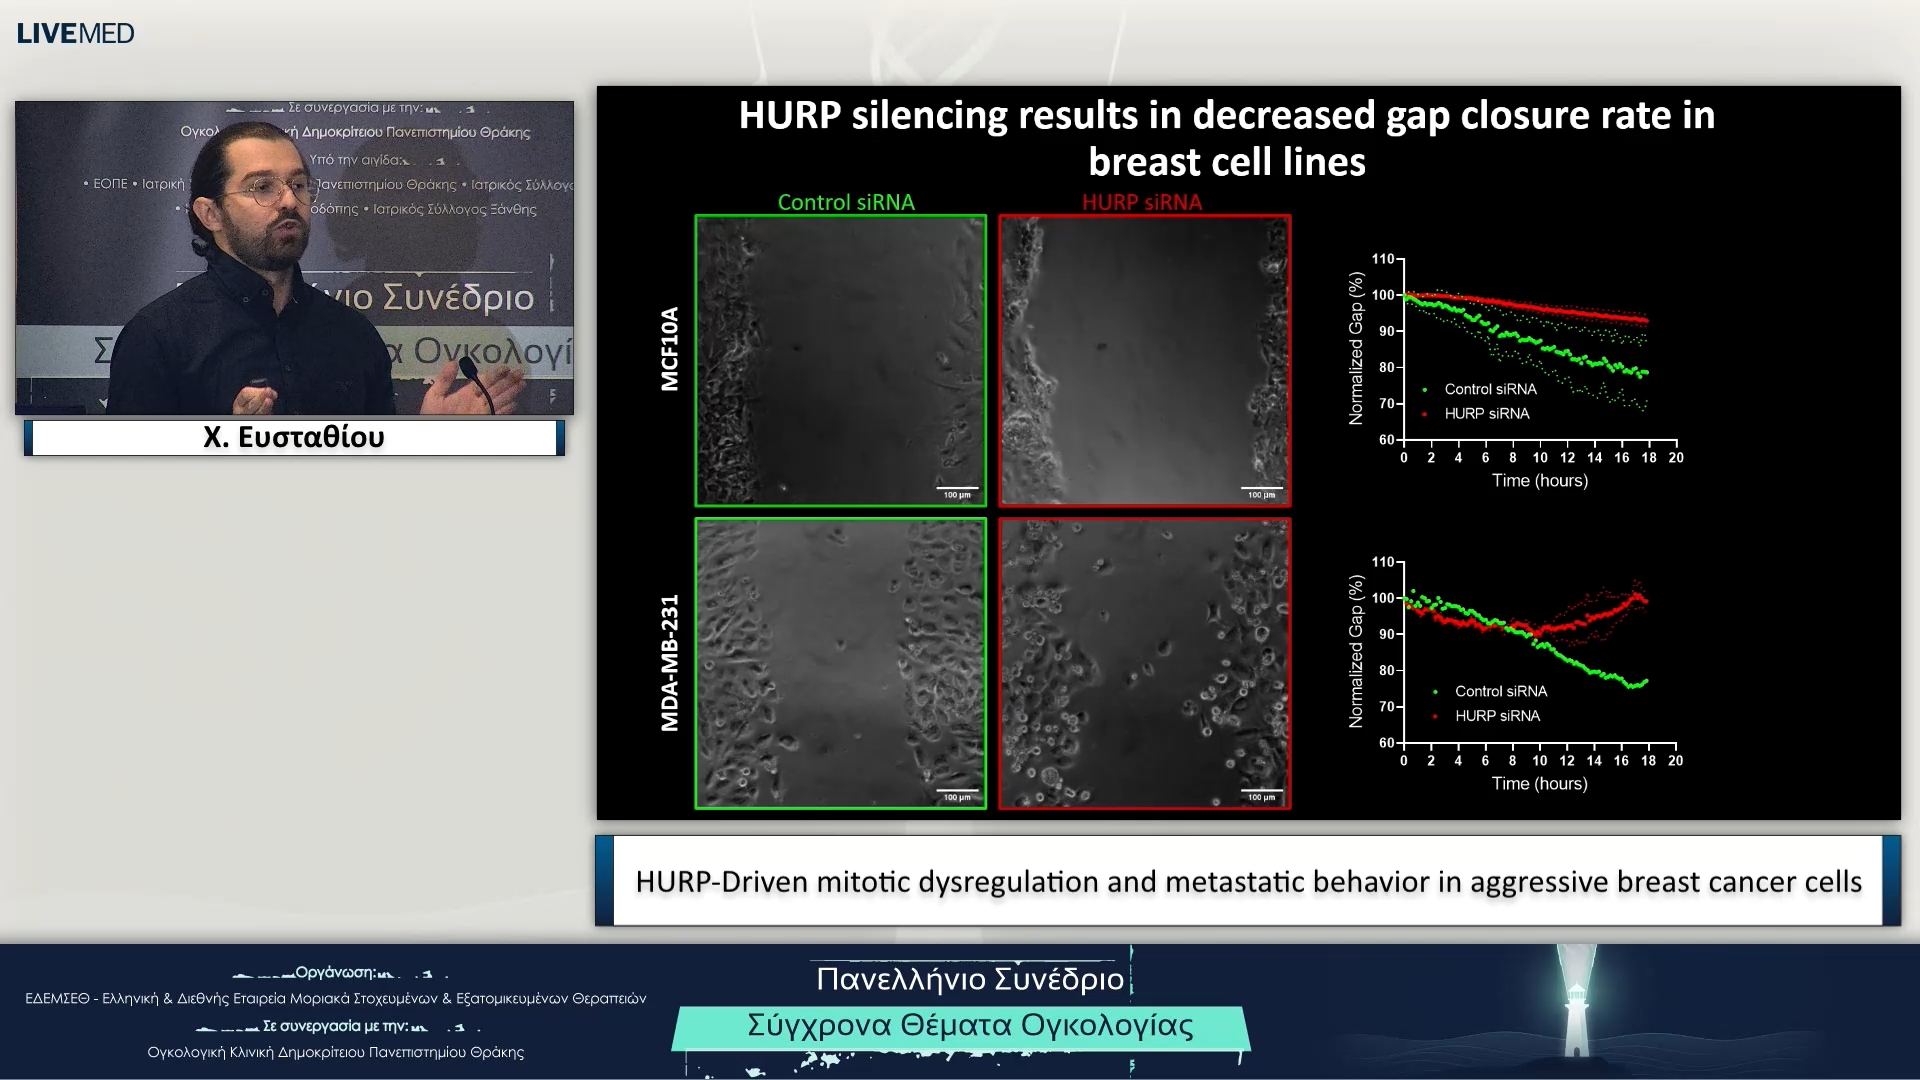The width and height of the screenshot is (1920, 1080).
Task: Click the HURP-Driven mitotic dysregulation talk title
Action: pyautogui.click(x=1248, y=881)
